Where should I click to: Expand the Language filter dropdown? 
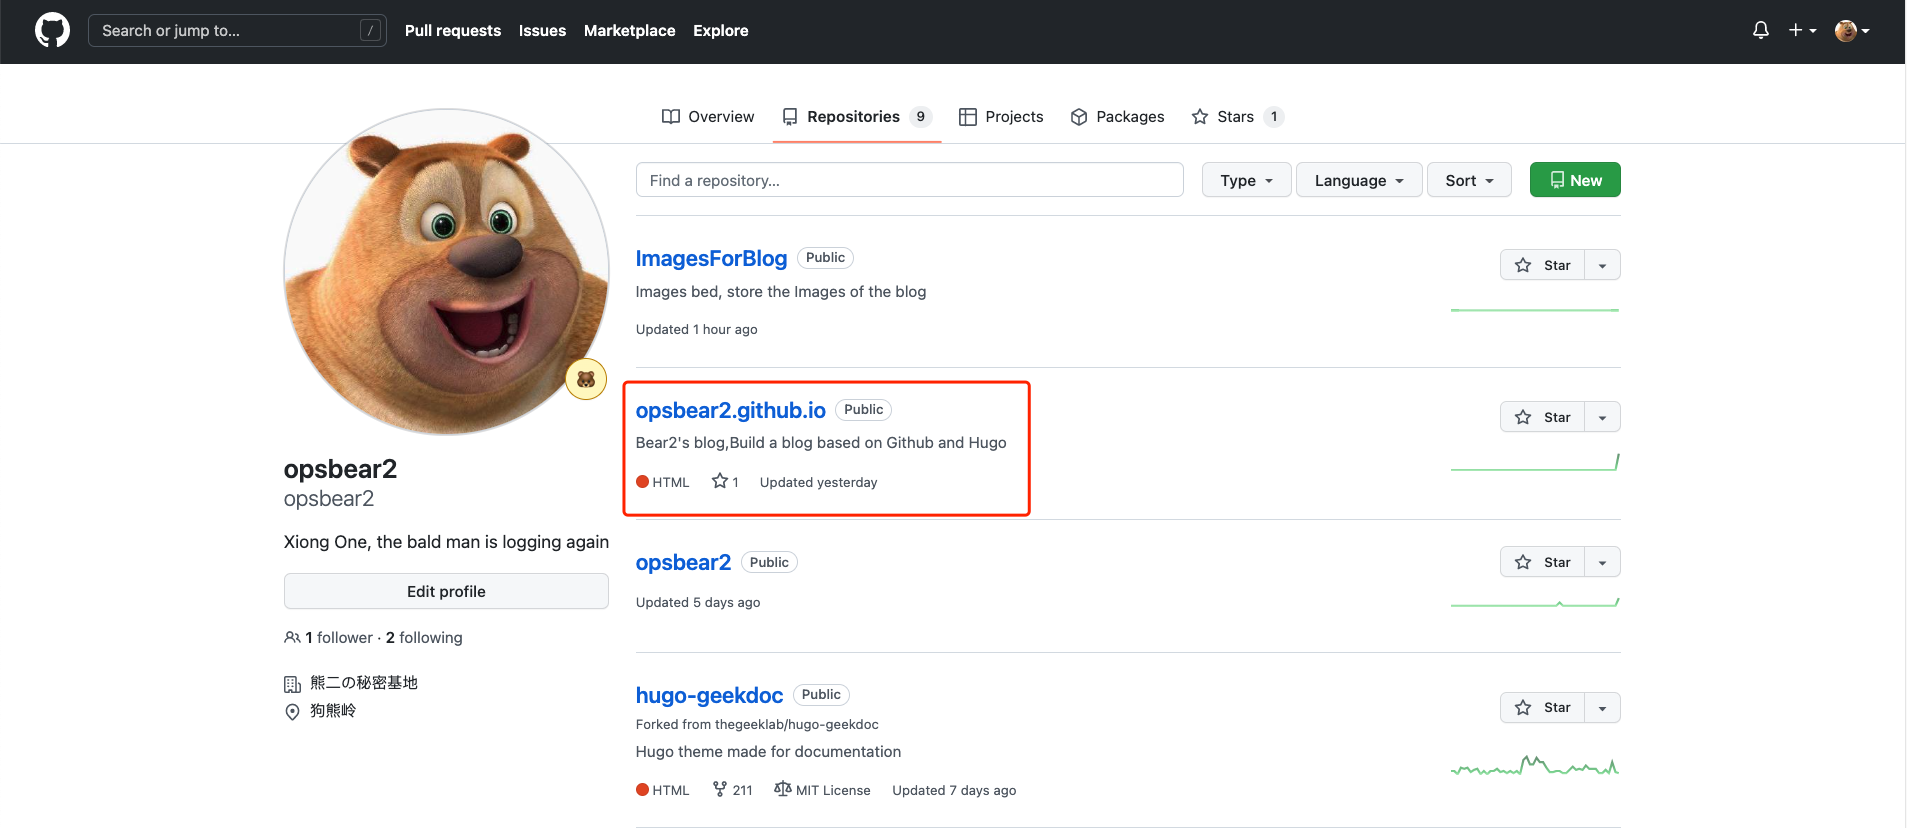(1359, 180)
